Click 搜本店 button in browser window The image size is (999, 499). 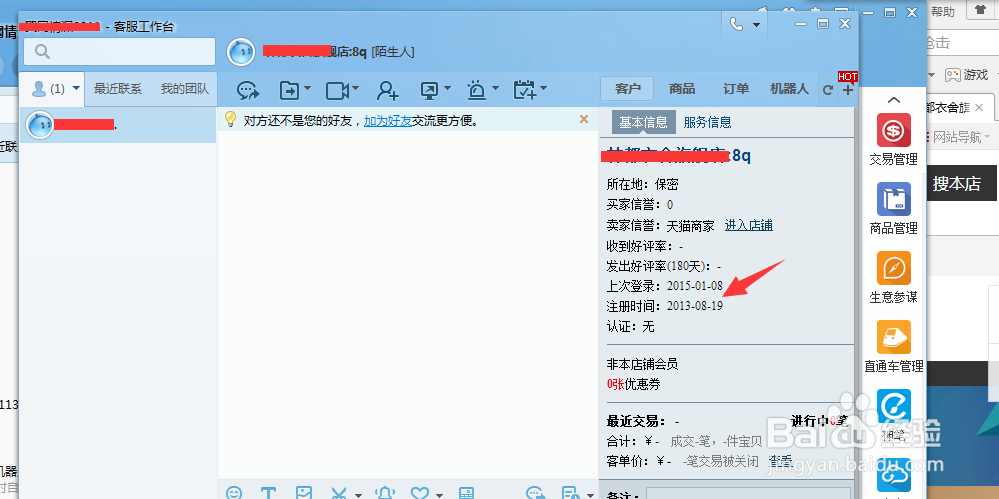coord(956,184)
